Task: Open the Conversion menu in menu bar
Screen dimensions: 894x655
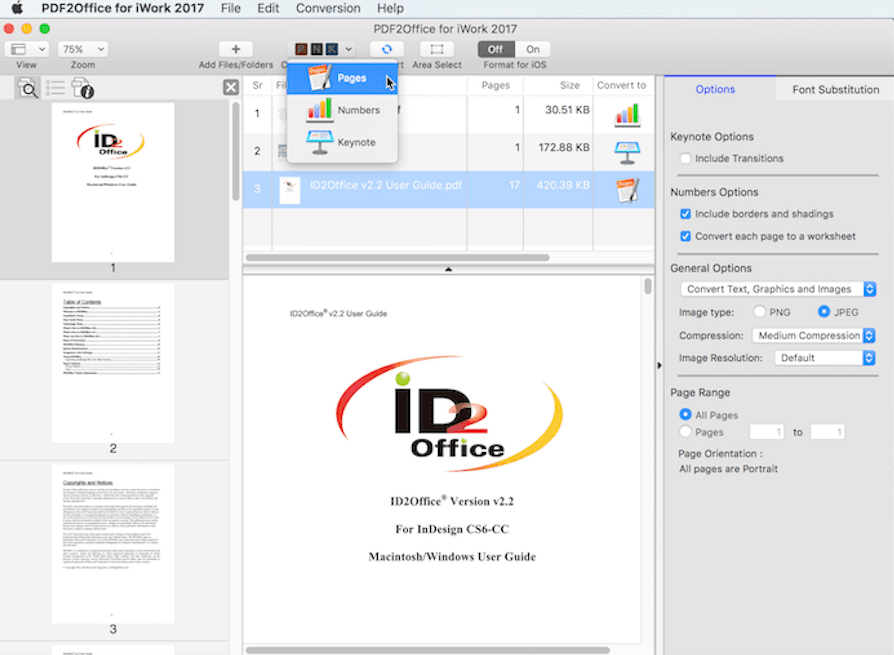Action: point(328,8)
